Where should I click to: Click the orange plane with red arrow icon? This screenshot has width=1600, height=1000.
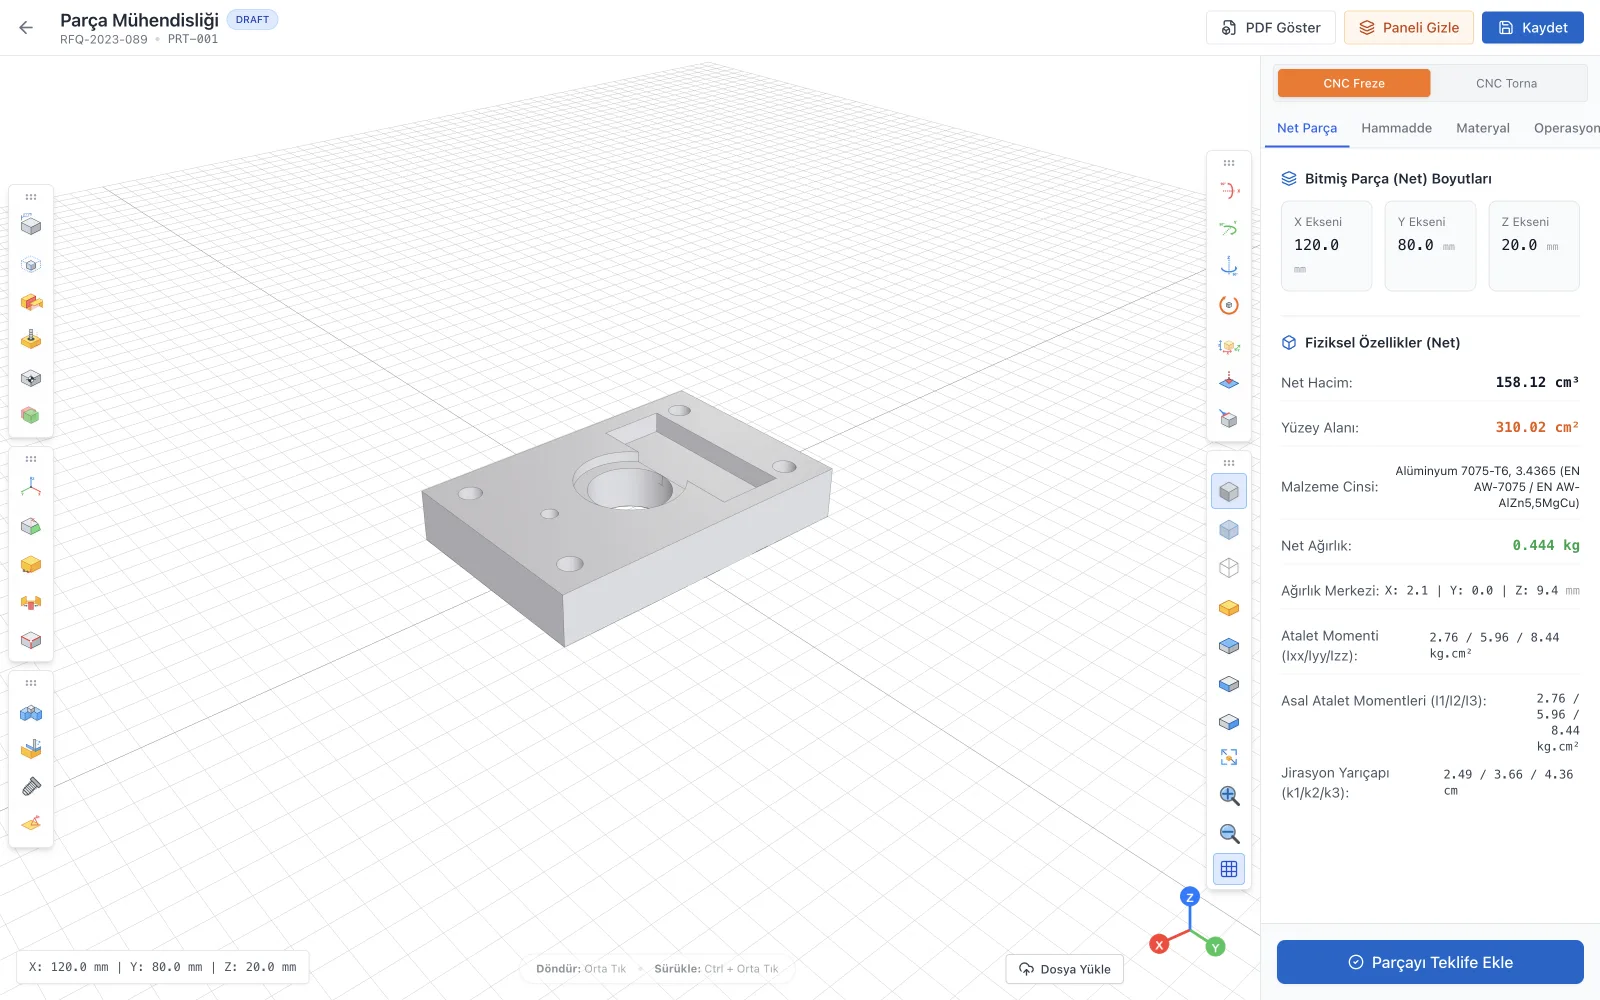[x=31, y=823]
